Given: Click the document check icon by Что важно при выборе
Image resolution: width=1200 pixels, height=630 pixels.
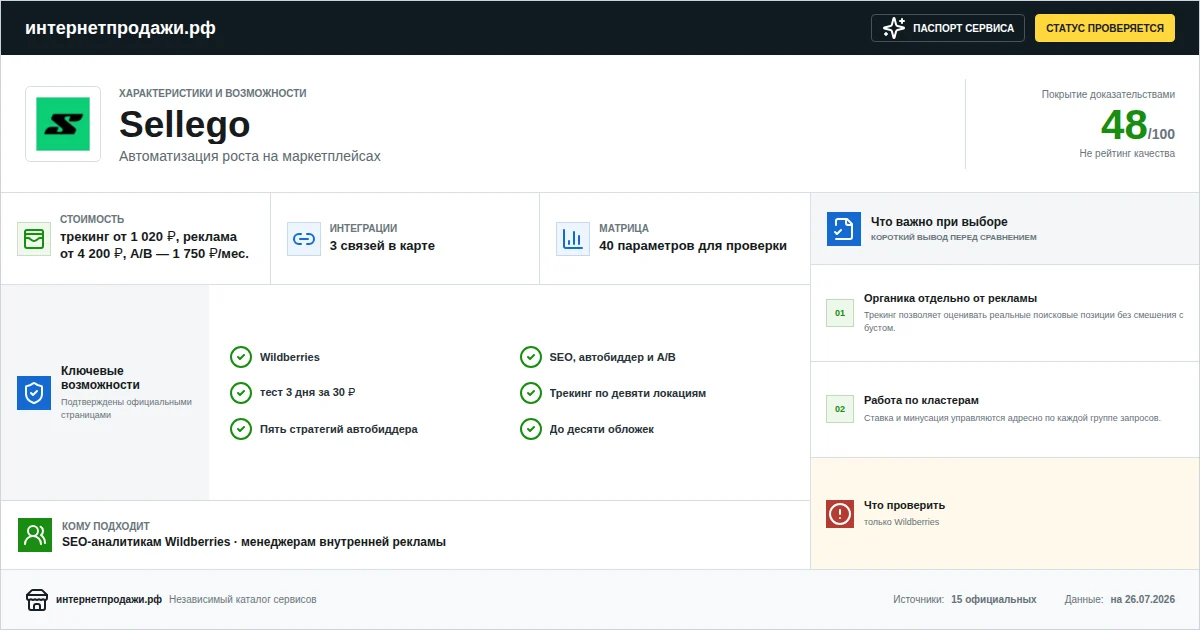Looking at the screenshot, I should [x=844, y=229].
